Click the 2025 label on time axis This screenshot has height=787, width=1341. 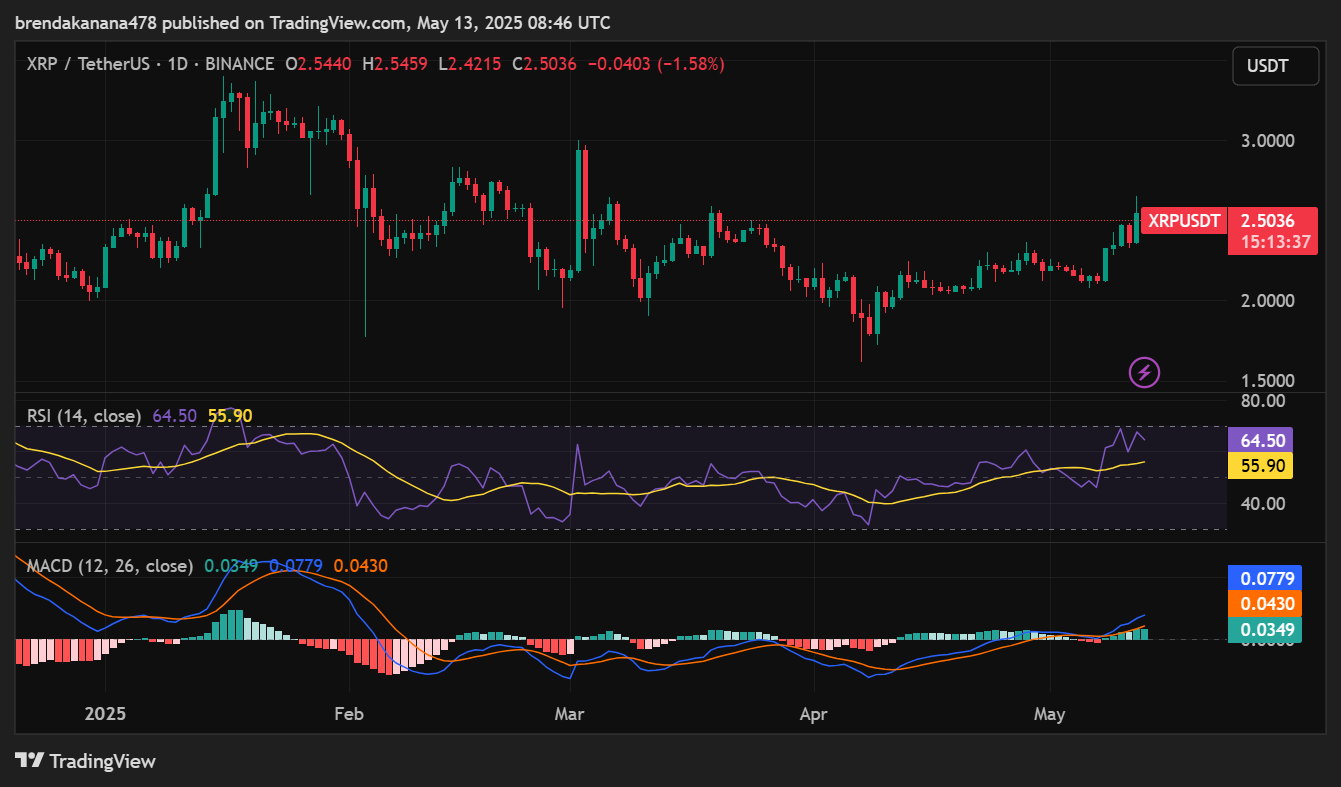(105, 714)
